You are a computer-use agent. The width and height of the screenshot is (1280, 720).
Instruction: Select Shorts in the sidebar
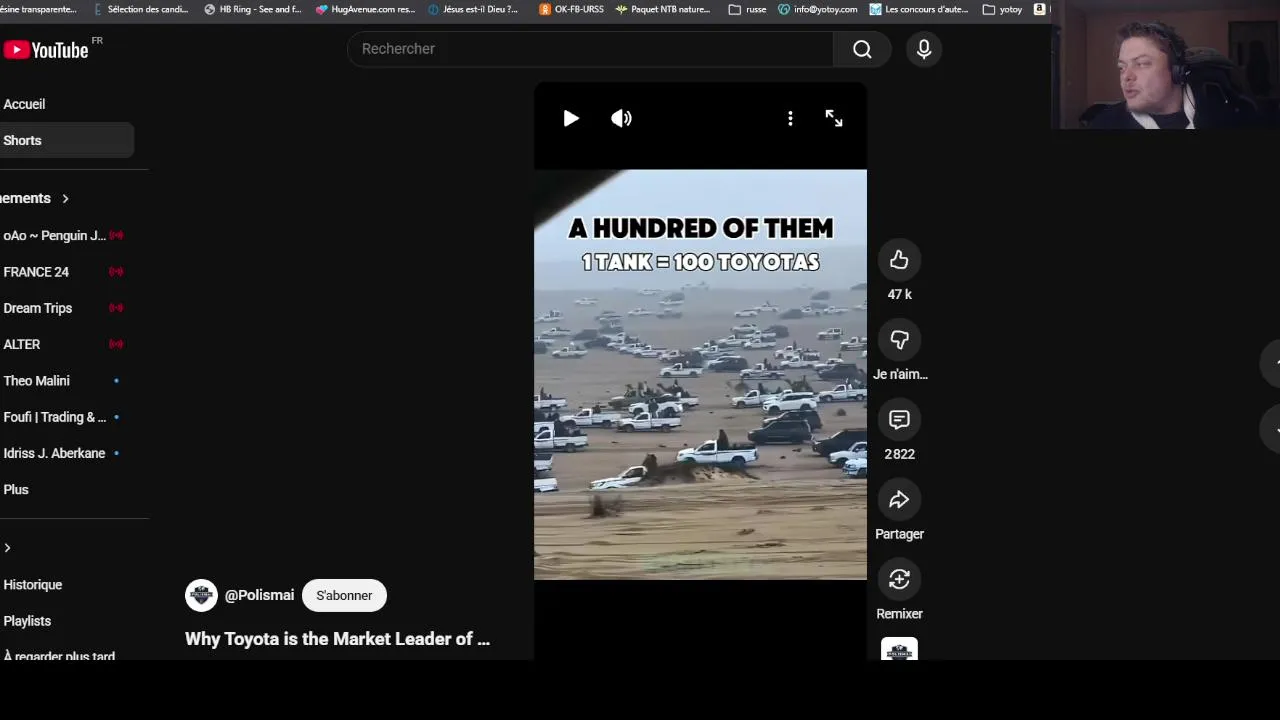[x=66, y=141]
